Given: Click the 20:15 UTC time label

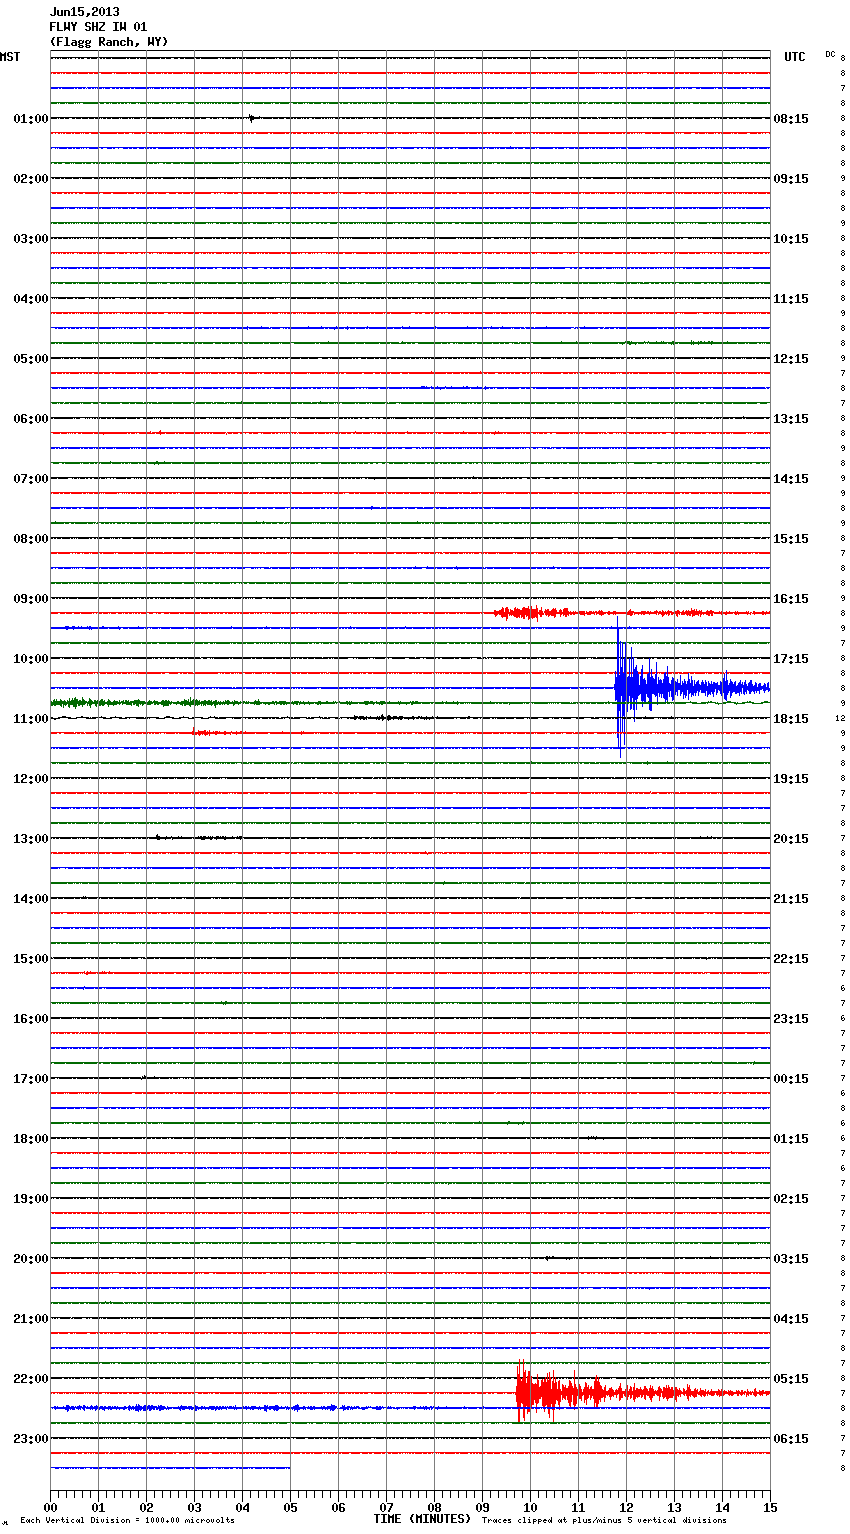Looking at the screenshot, I should pyautogui.click(x=791, y=839).
